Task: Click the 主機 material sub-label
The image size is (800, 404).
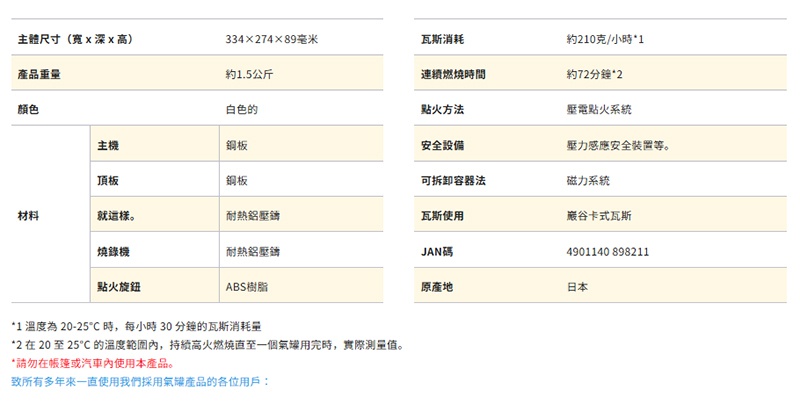Action: (108, 145)
